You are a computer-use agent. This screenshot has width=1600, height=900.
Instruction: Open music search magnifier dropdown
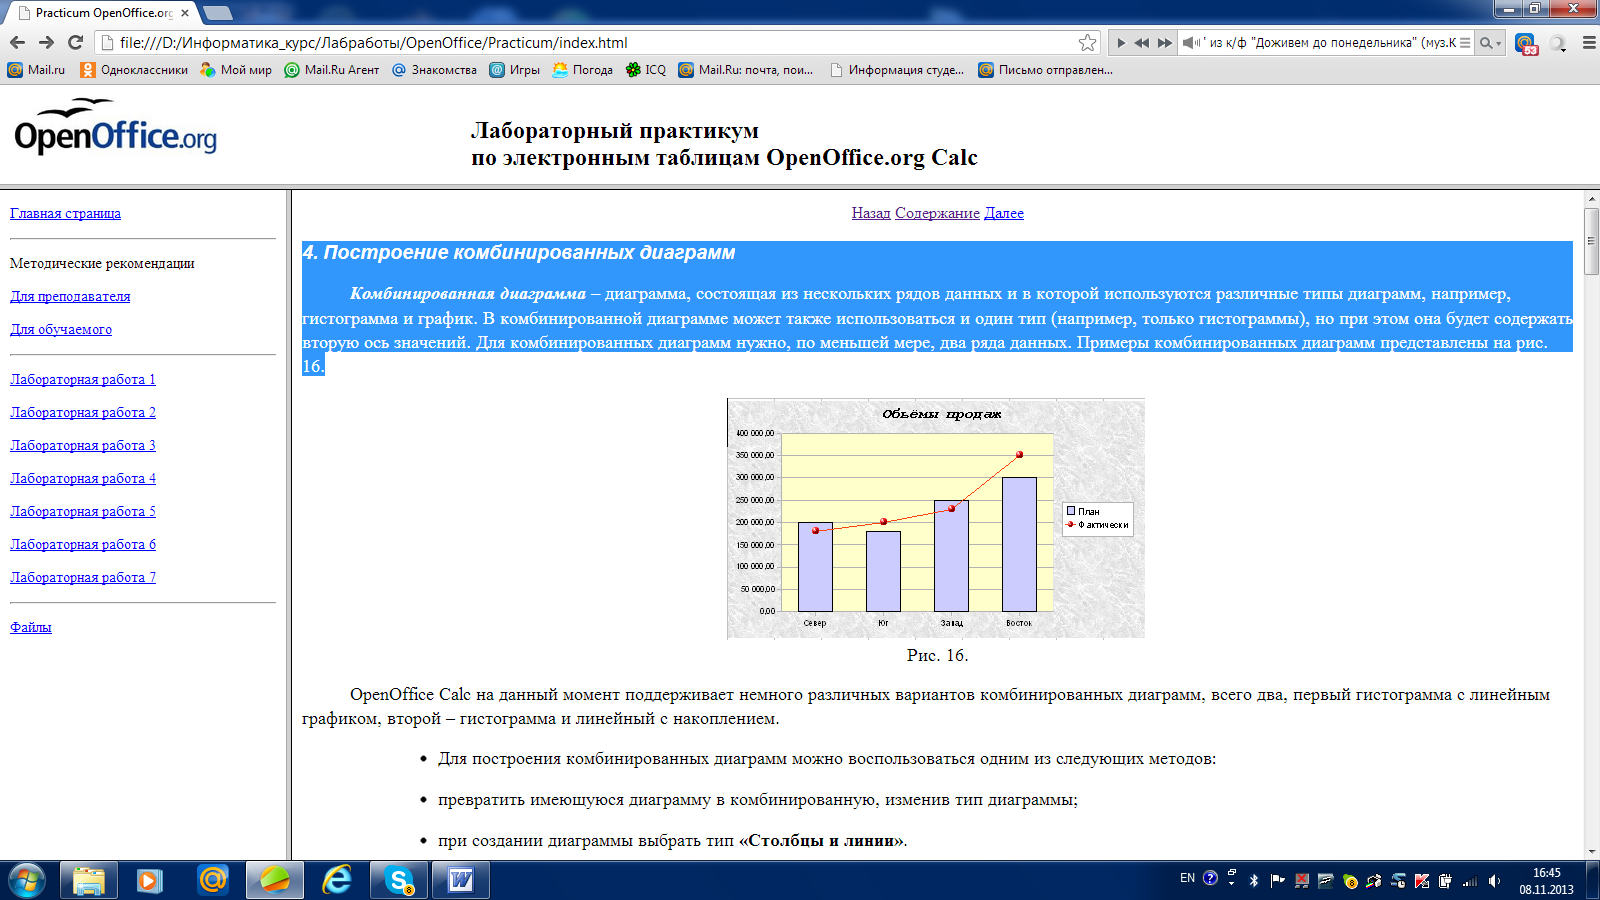1491,43
